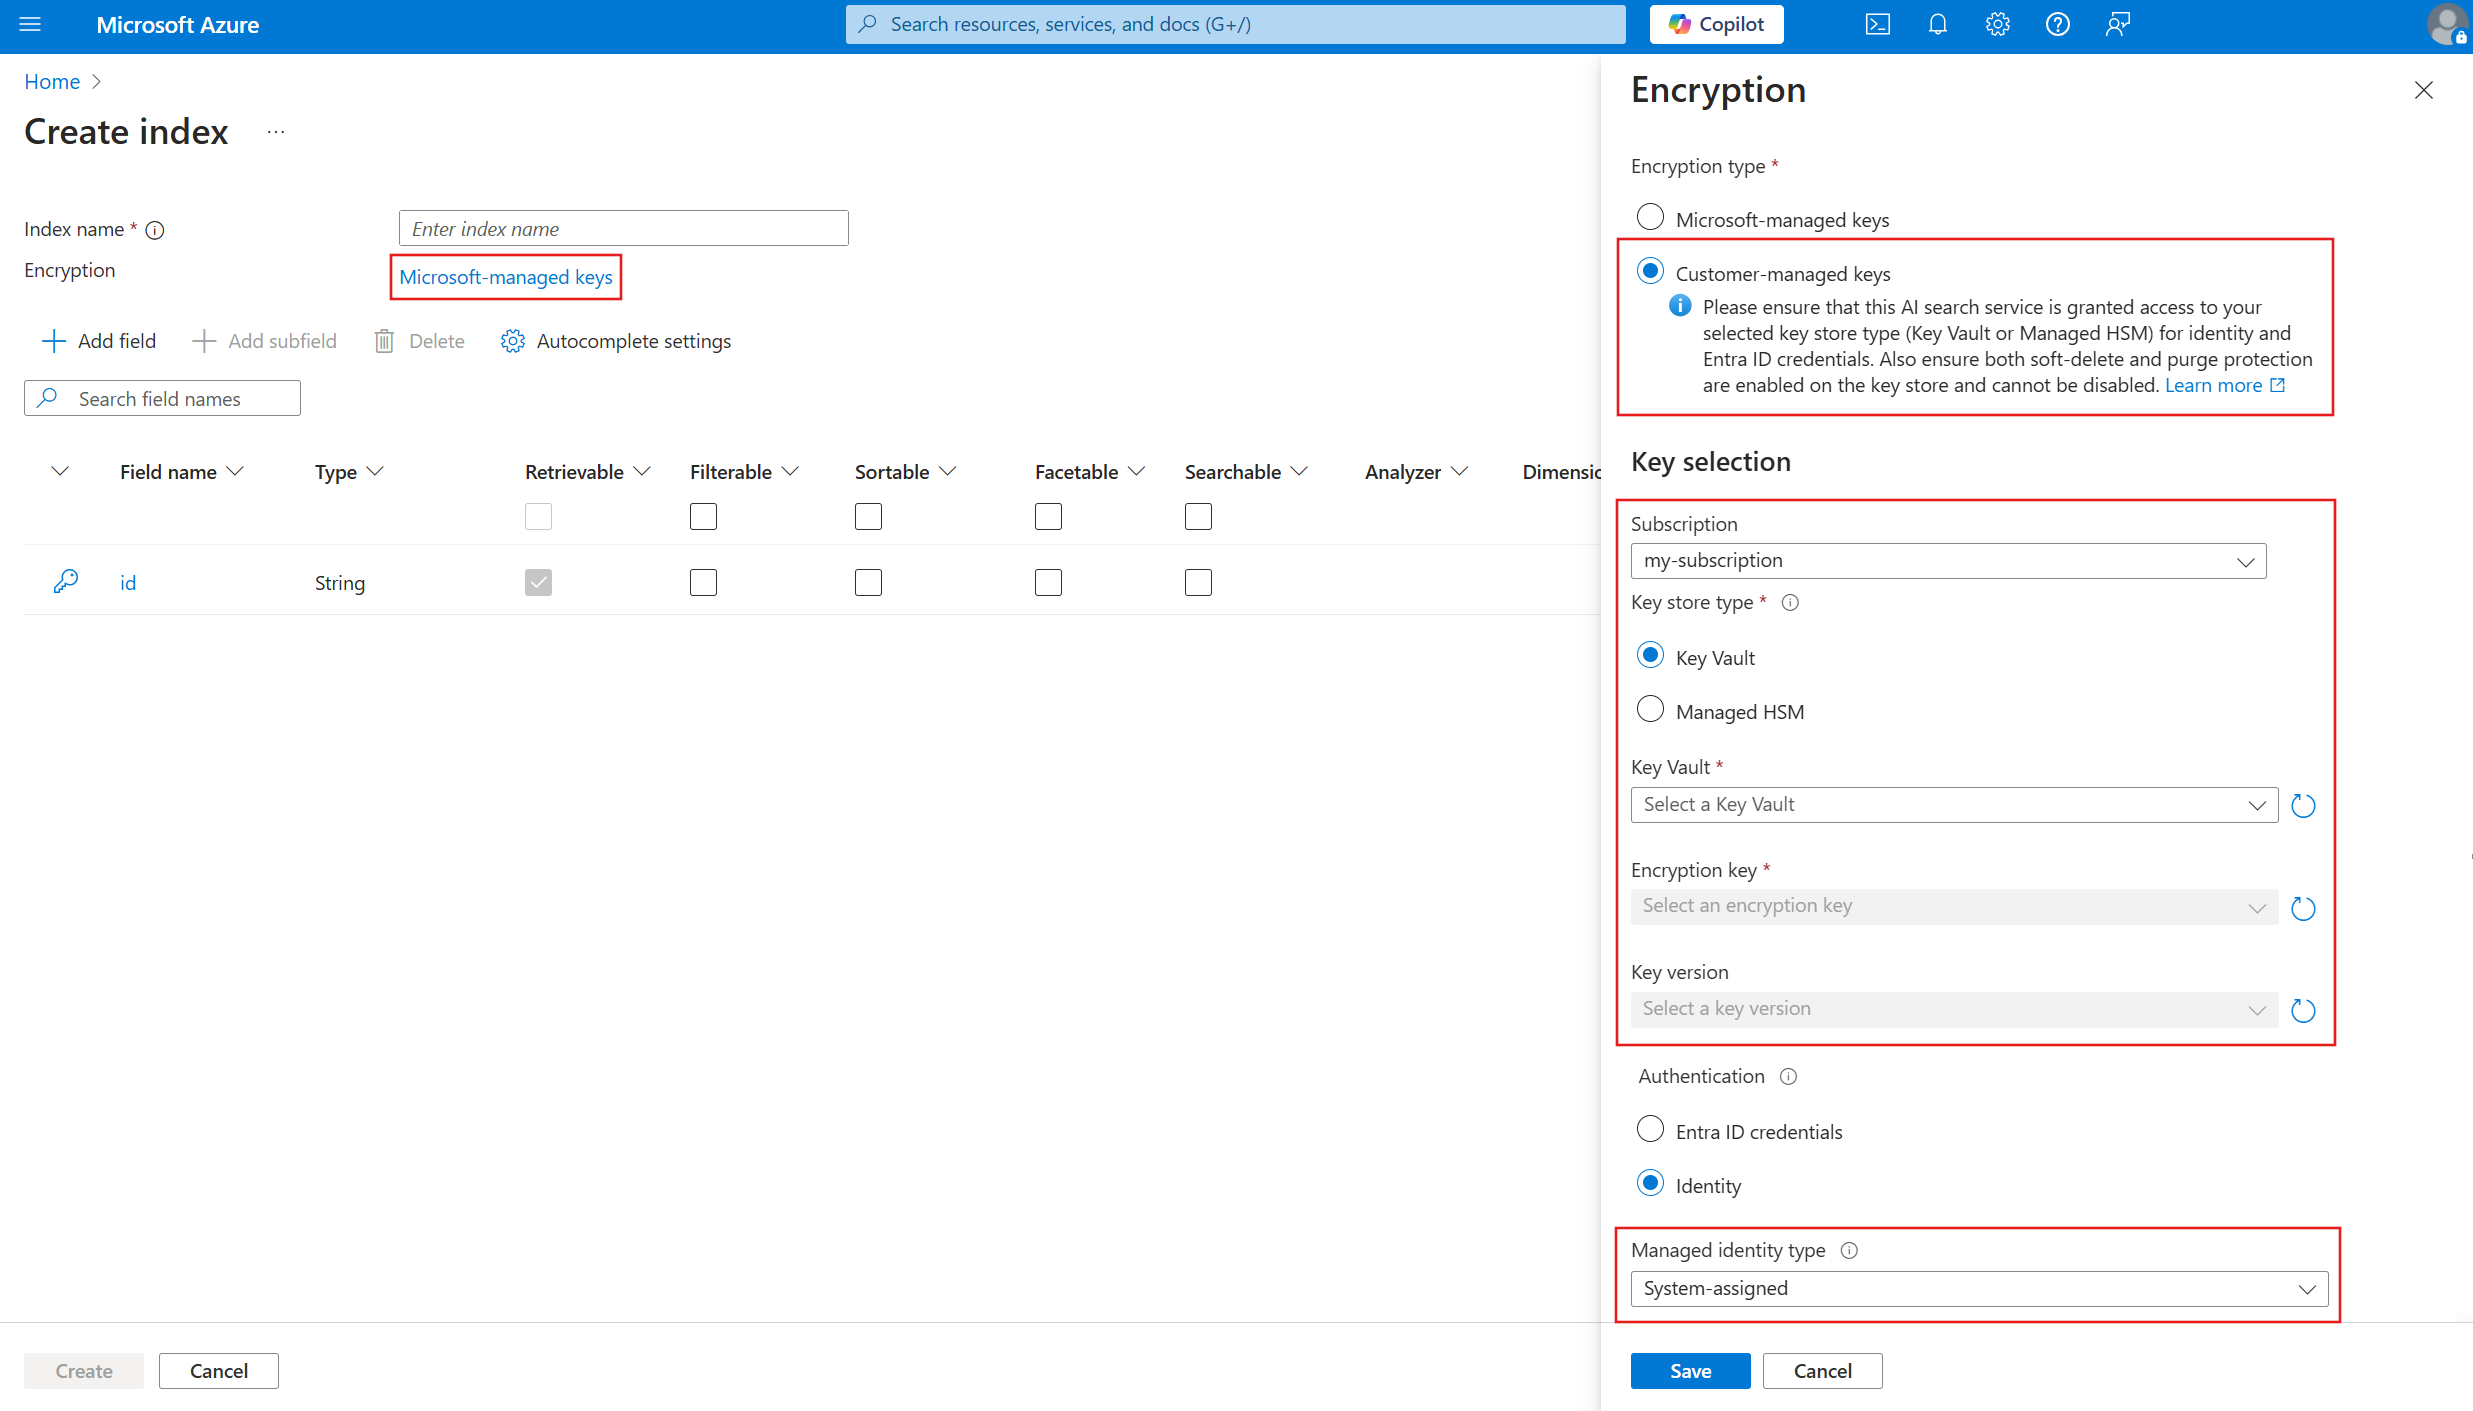The width and height of the screenshot is (2473, 1411).
Task: Open Azure notifications bell
Action: [1937, 24]
